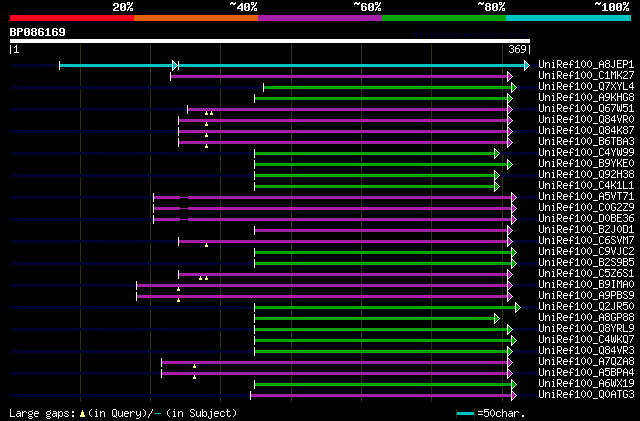Click the yellow query gap icon in legend
The width and height of the screenshot is (640, 421).
[82, 414]
